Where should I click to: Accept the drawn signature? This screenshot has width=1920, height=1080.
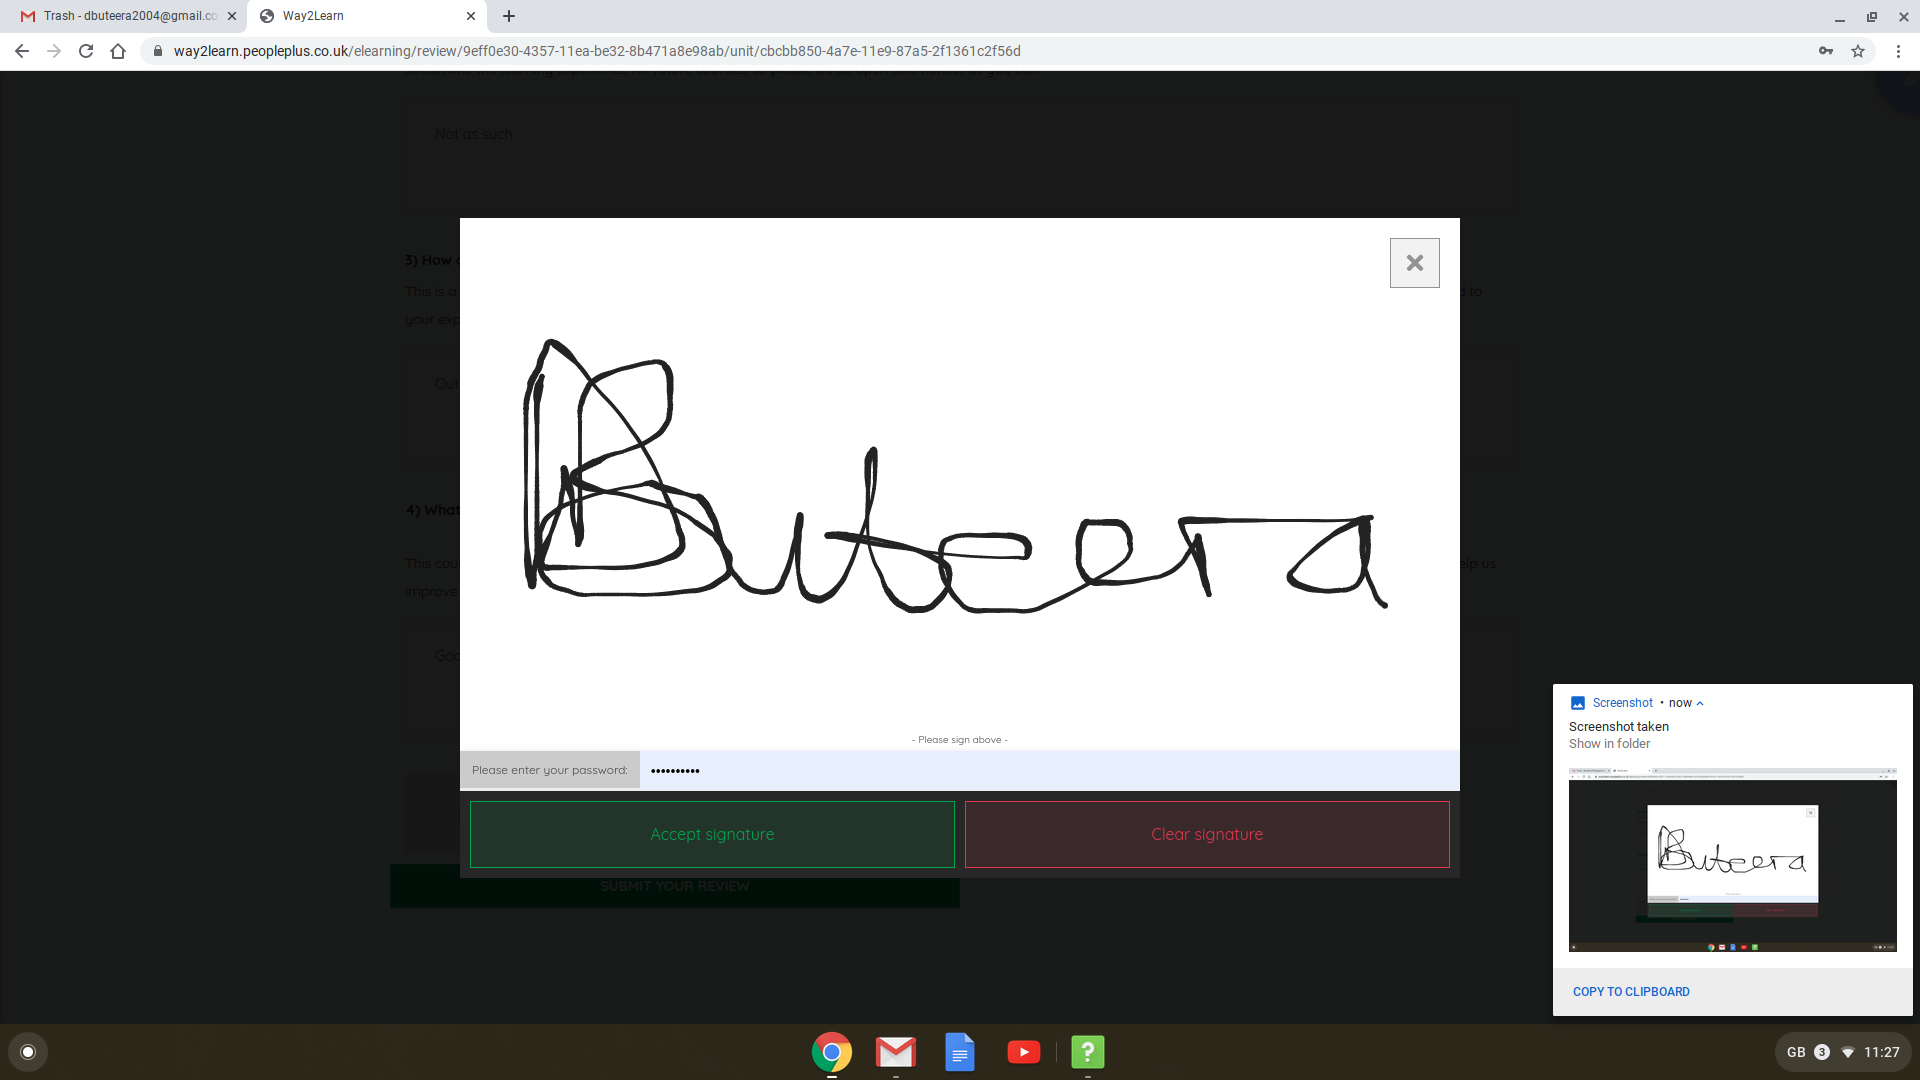[x=711, y=834]
